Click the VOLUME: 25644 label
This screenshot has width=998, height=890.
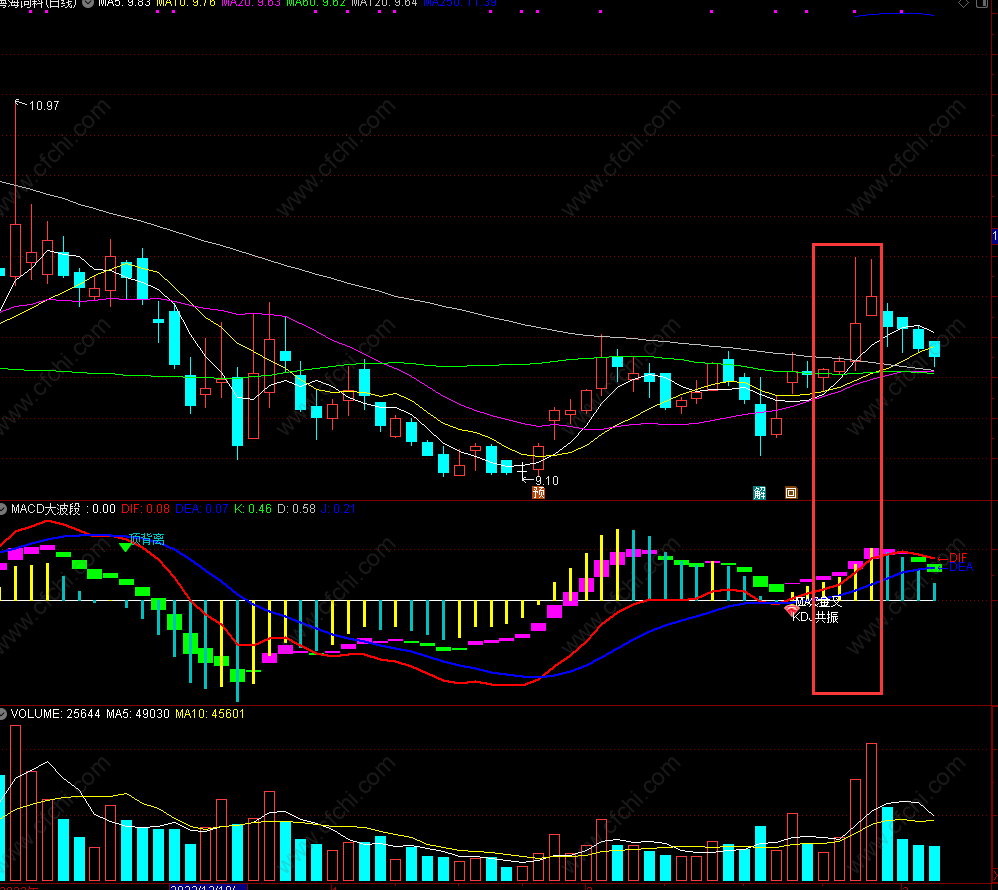[55, 714]
